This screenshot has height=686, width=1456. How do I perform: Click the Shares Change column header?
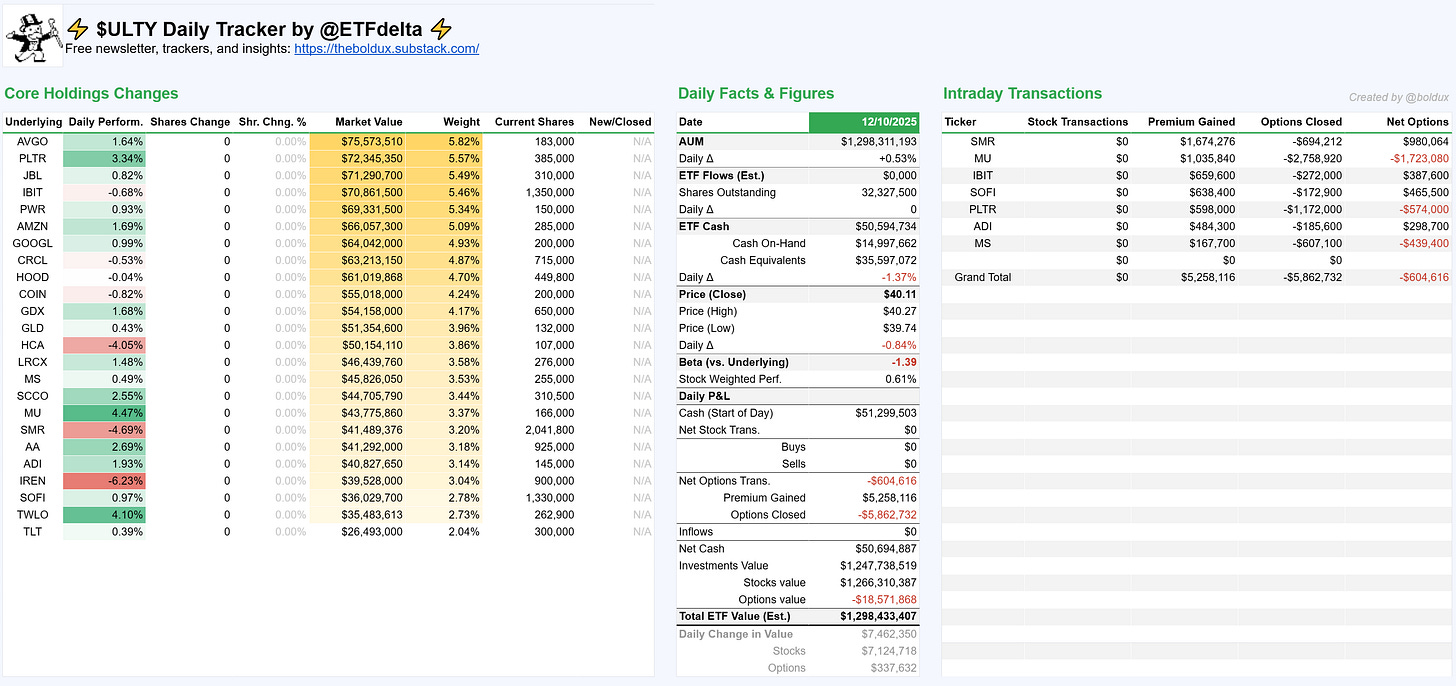click(190, 122)
